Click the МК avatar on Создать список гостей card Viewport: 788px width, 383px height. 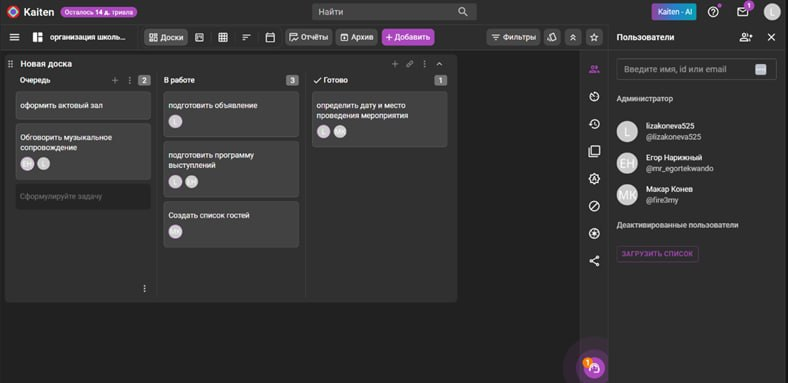point(175,232)
